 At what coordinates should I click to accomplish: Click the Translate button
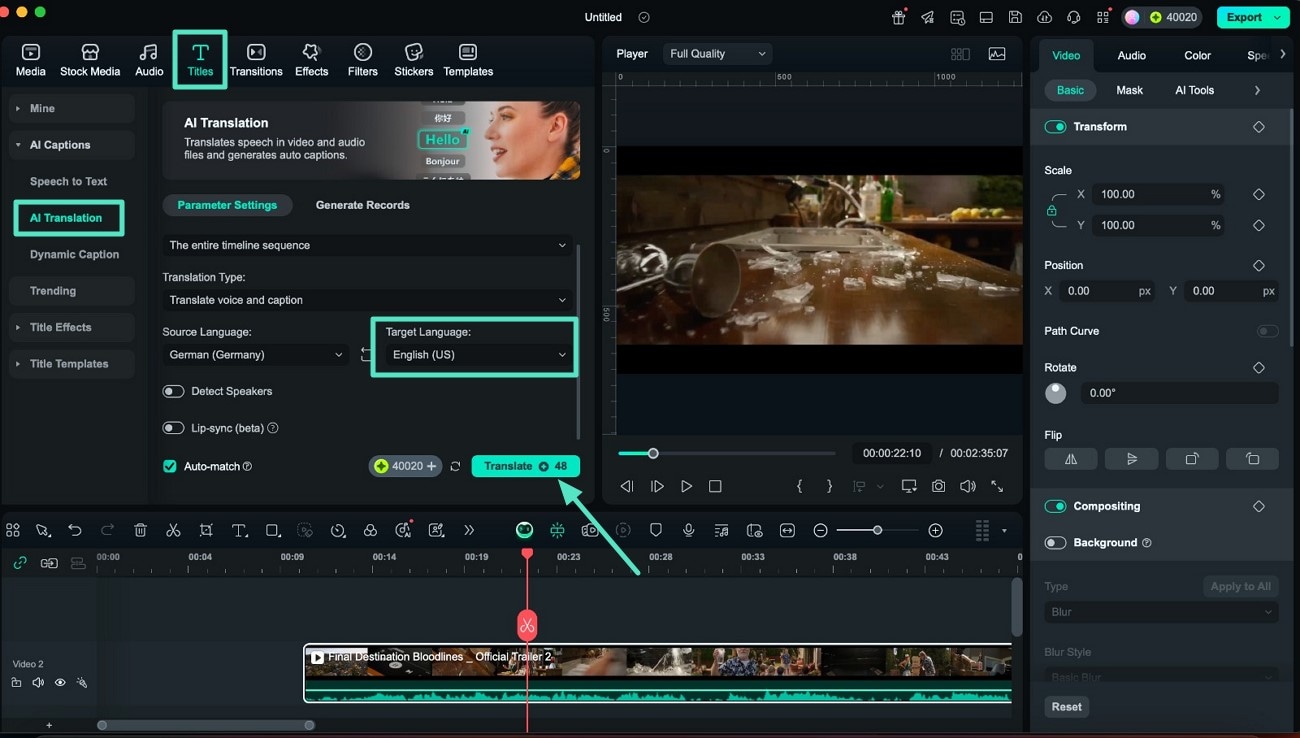coord(525,467)
